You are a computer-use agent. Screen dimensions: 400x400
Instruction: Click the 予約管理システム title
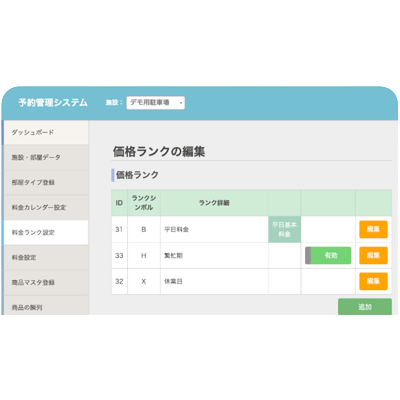53,103
